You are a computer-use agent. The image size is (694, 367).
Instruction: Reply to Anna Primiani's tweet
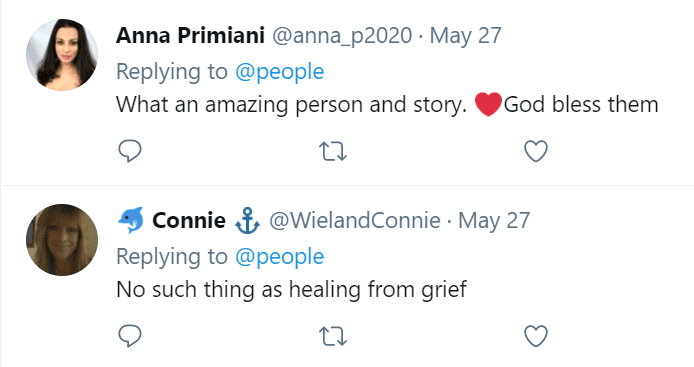click(130, 151)
